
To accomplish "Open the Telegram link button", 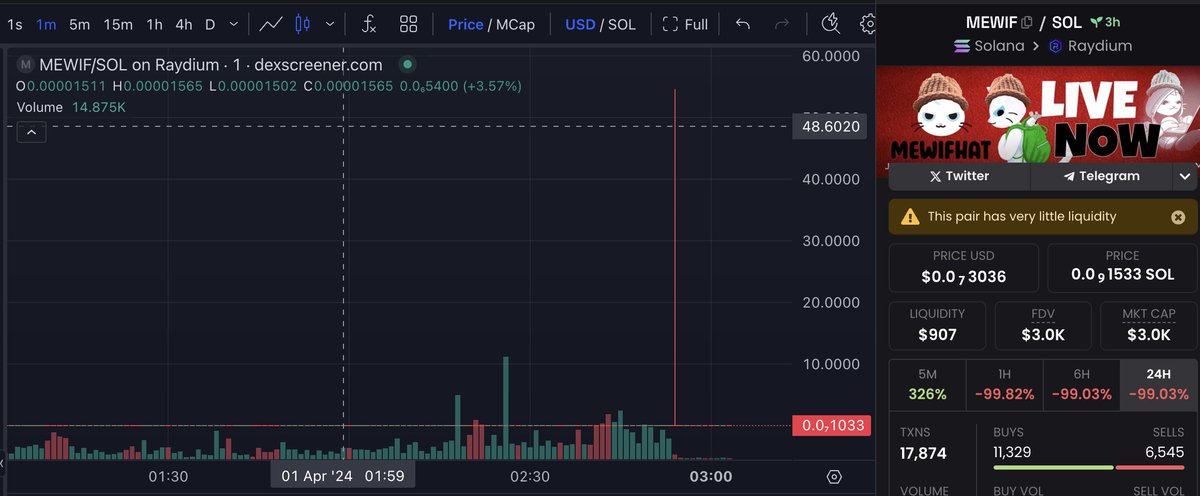I will tap(1101, 176).
